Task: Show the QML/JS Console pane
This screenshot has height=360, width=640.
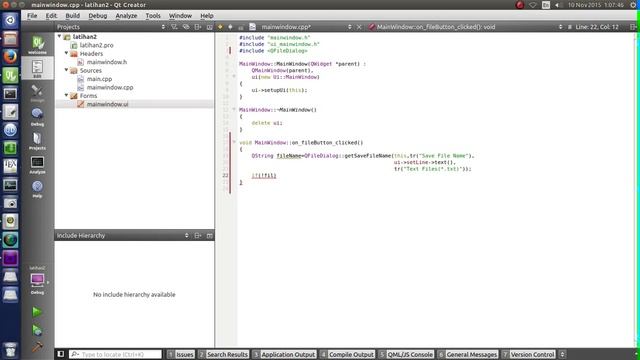Action: pos(406,354)
